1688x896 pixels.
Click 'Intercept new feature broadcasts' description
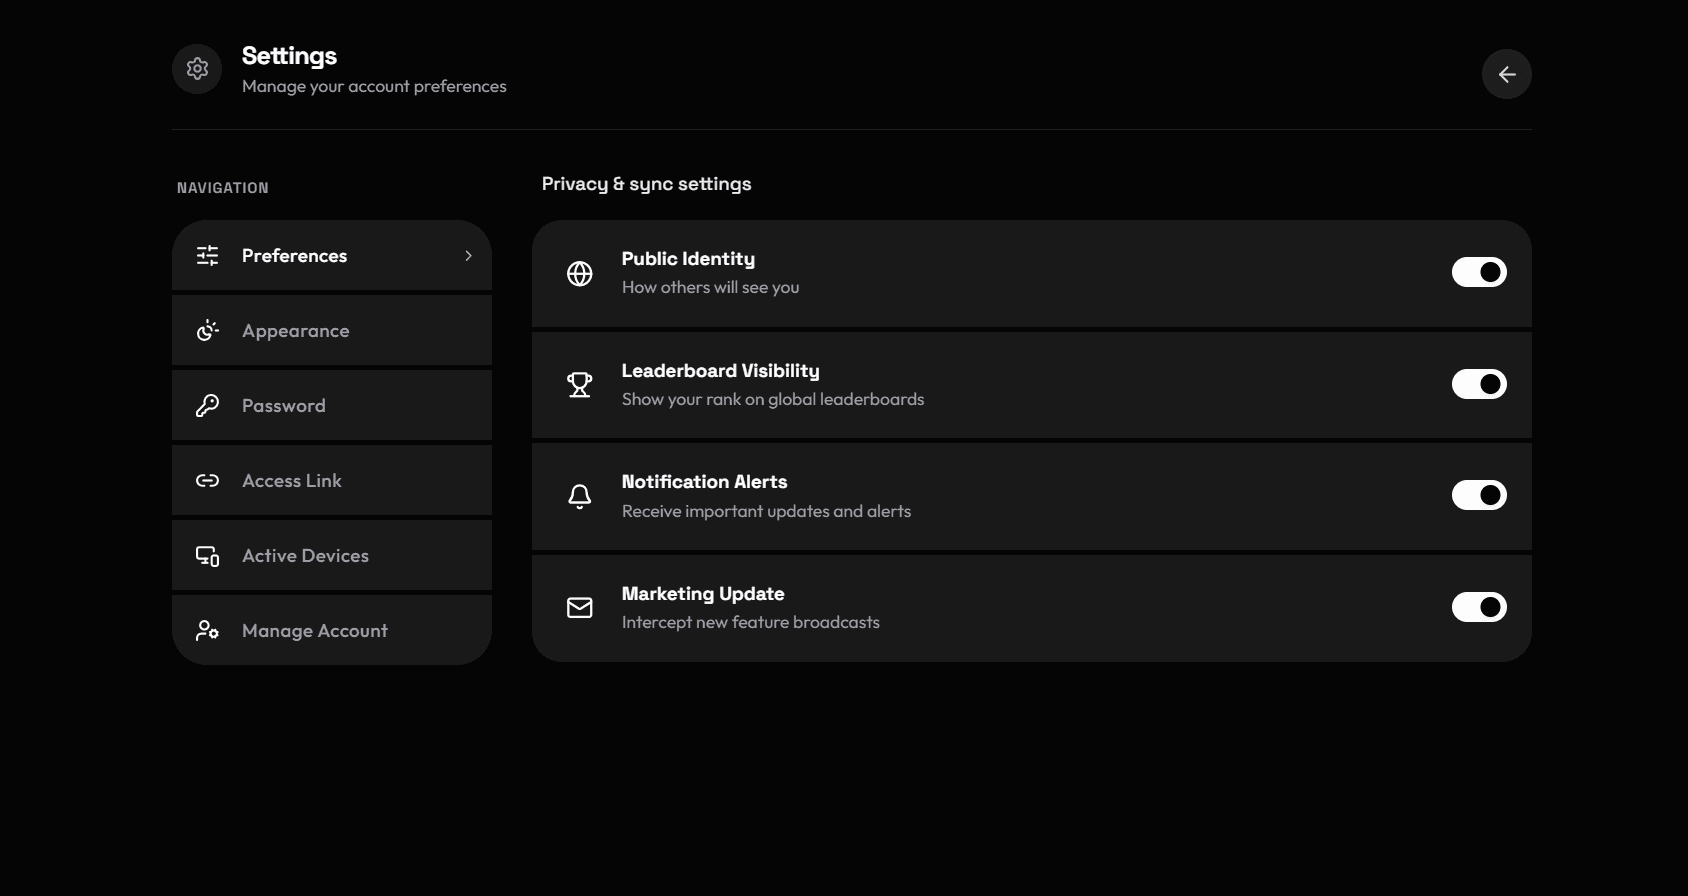tap(750, 623)
